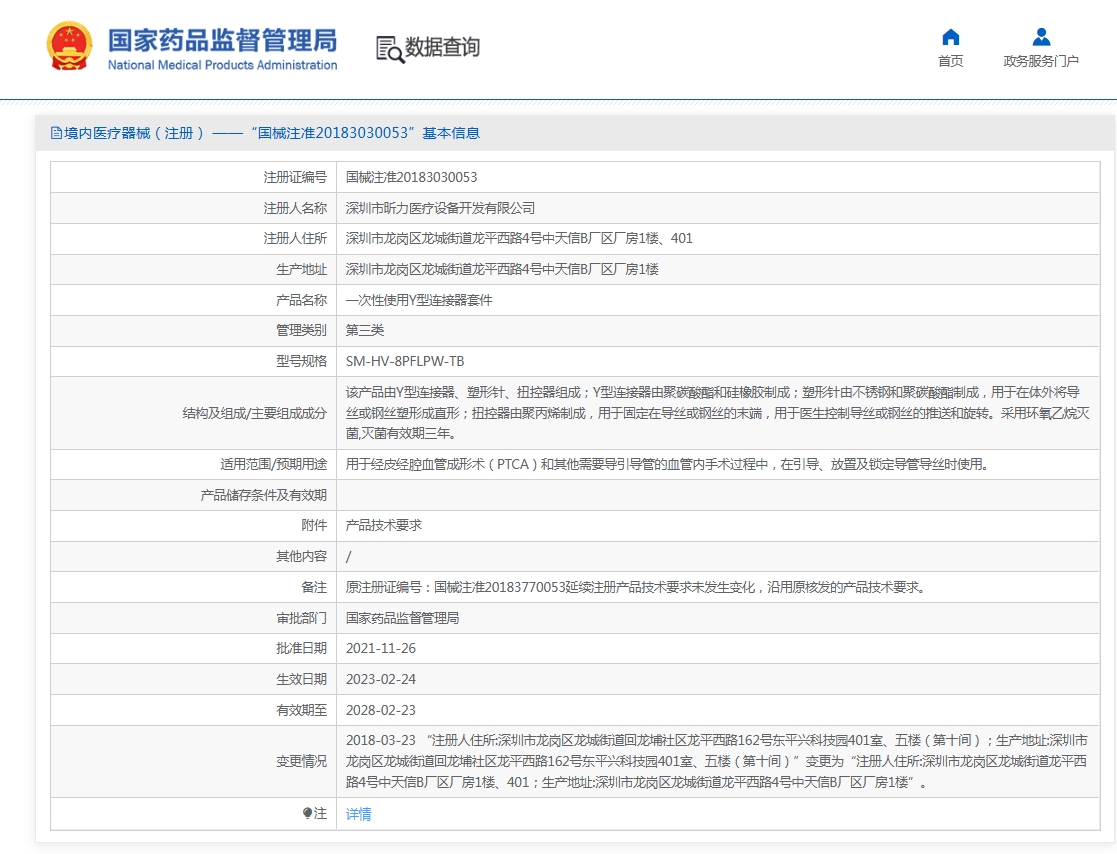Select the 适用范围 PTCA usage text
The image size is (1117, 854).
pos(667,464)
